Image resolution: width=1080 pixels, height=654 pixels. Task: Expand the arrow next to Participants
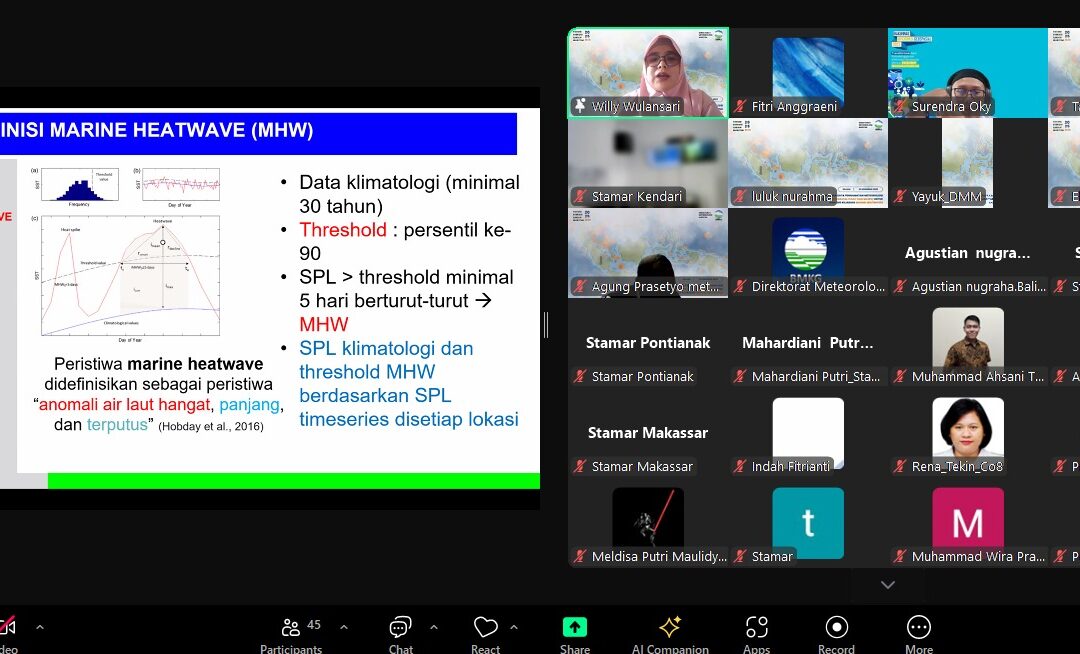(344, 627)
